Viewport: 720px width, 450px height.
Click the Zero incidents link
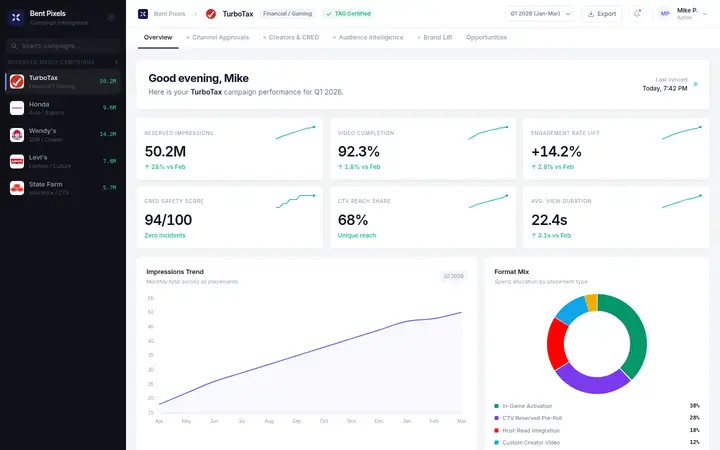click(165, 235)
